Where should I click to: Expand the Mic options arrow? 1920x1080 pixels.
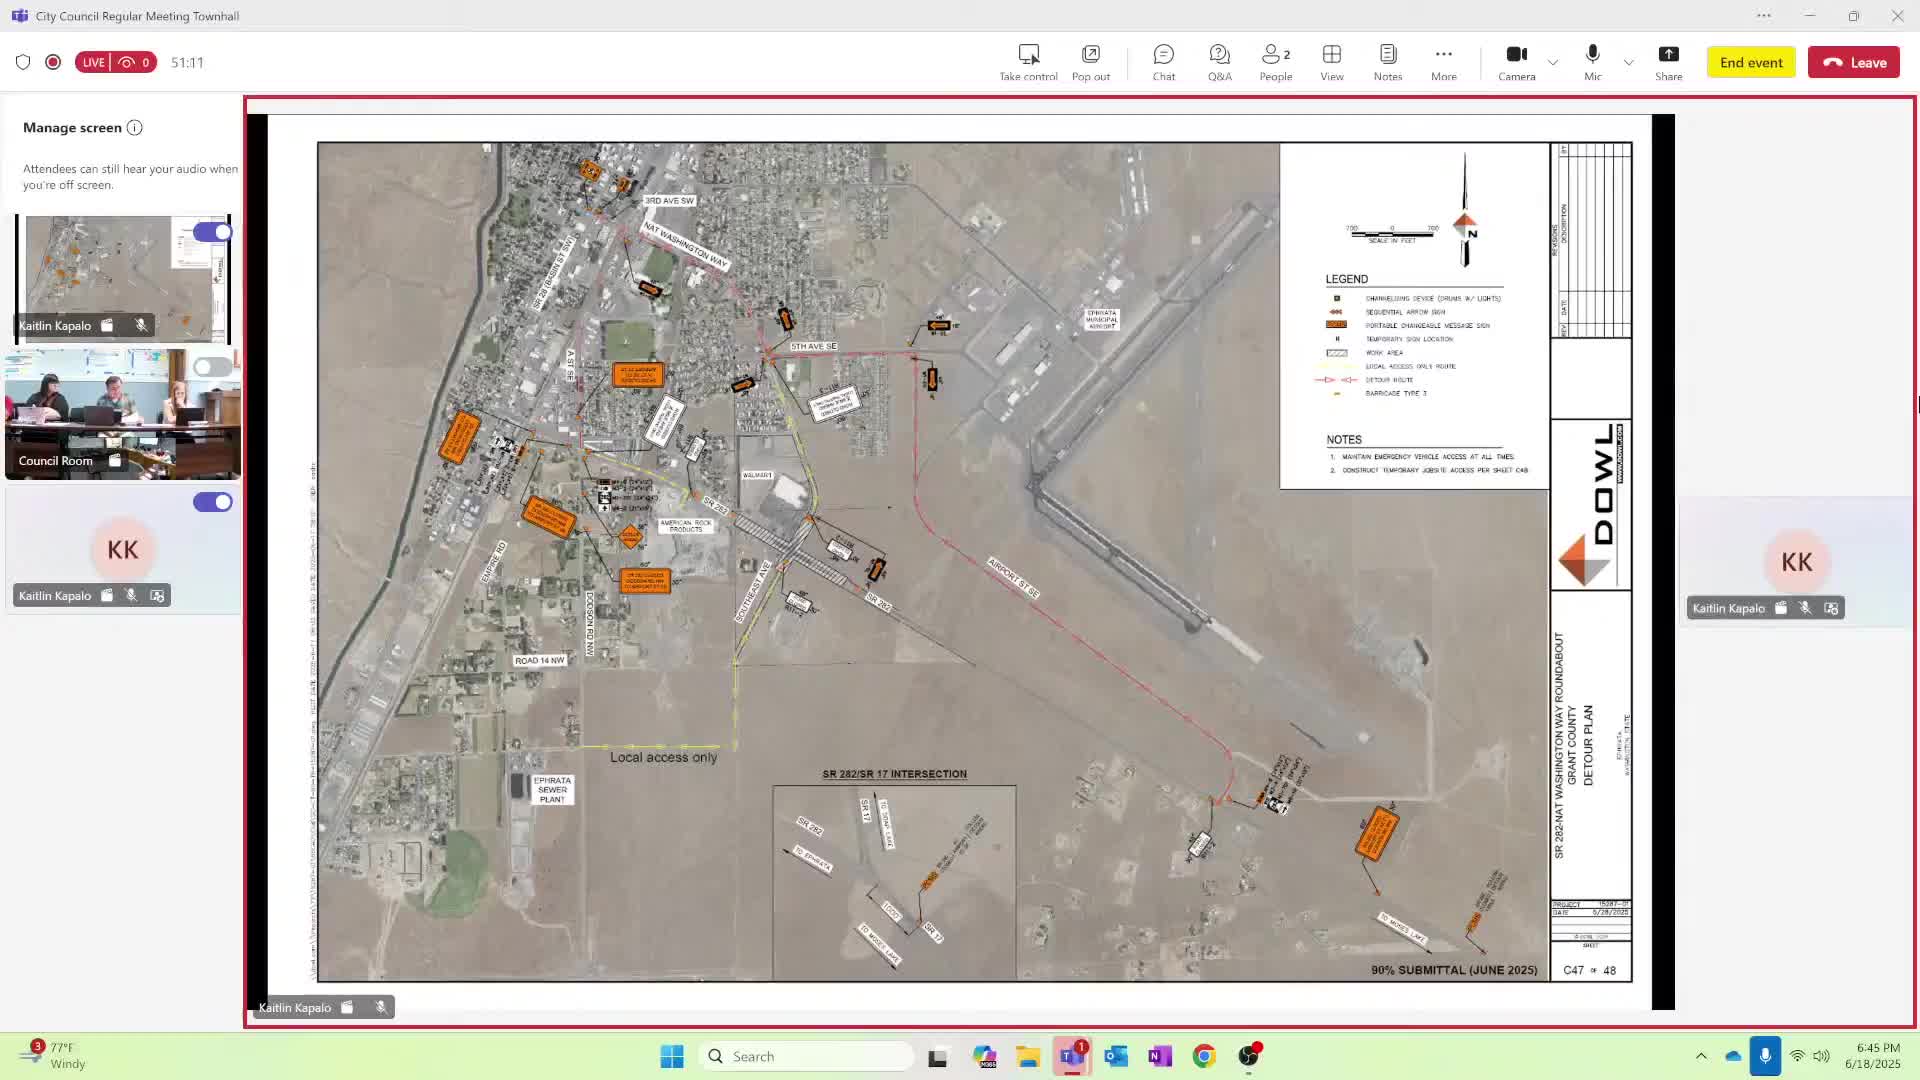pos(1628,62)
